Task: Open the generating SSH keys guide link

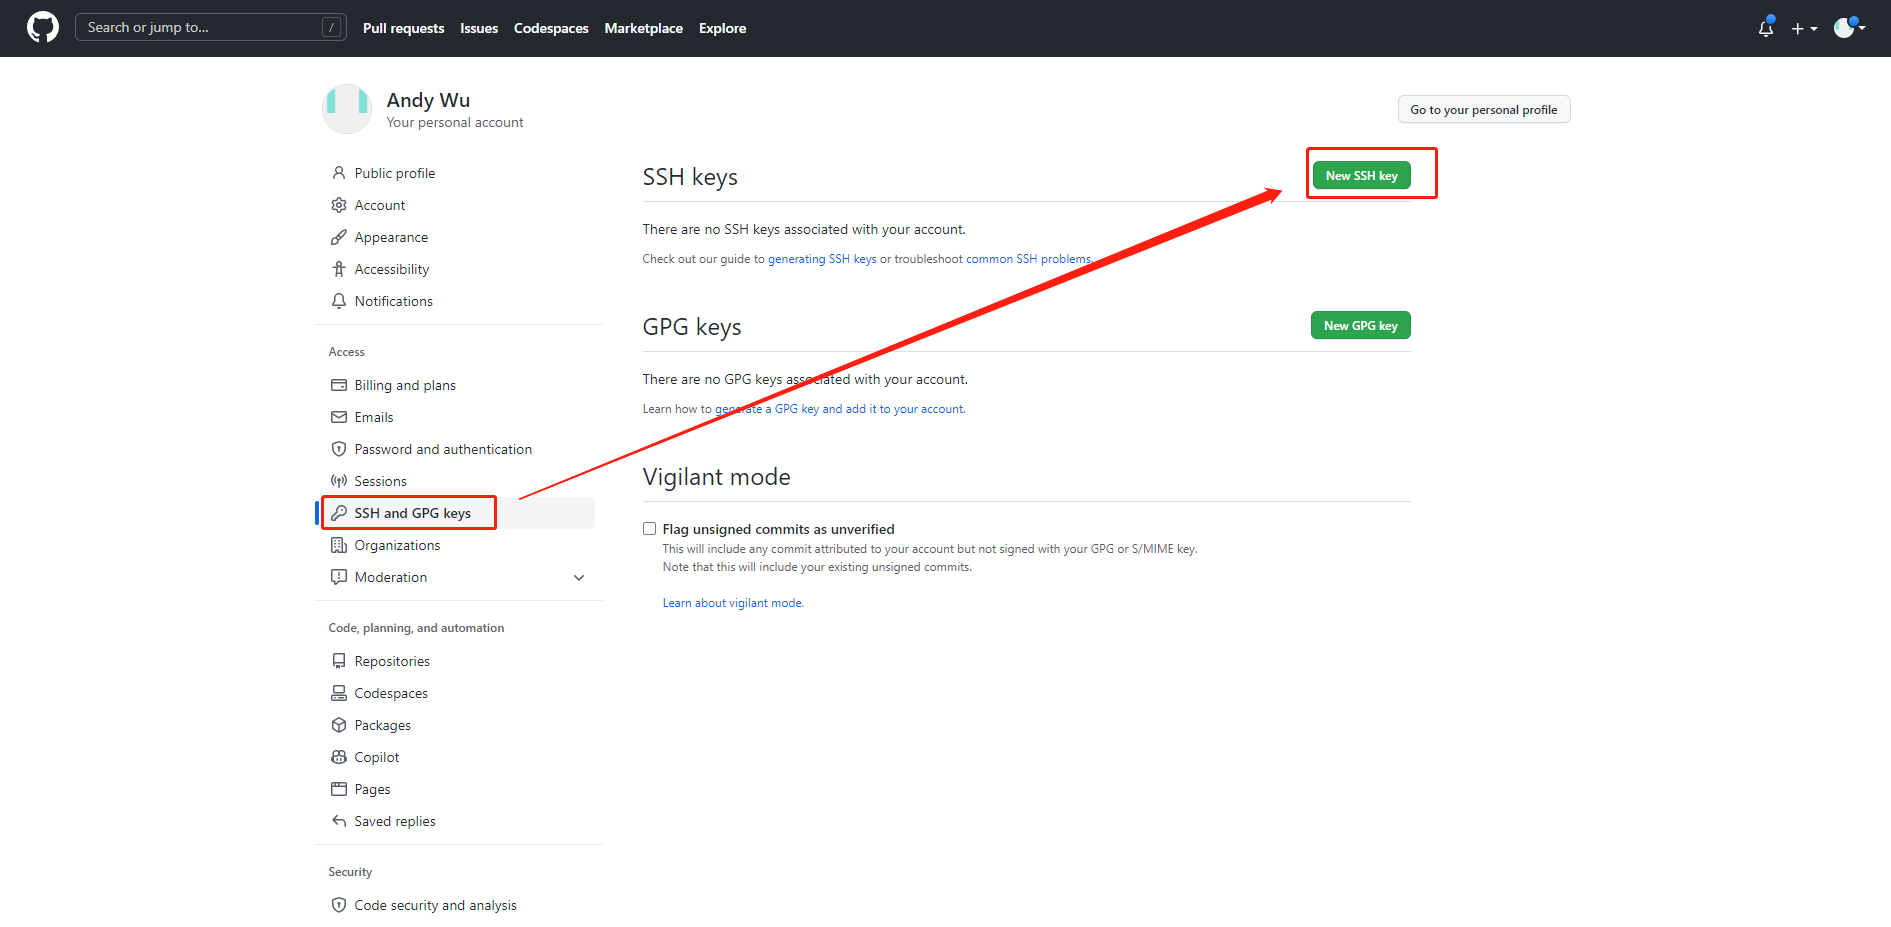Action: coord(822,259)
